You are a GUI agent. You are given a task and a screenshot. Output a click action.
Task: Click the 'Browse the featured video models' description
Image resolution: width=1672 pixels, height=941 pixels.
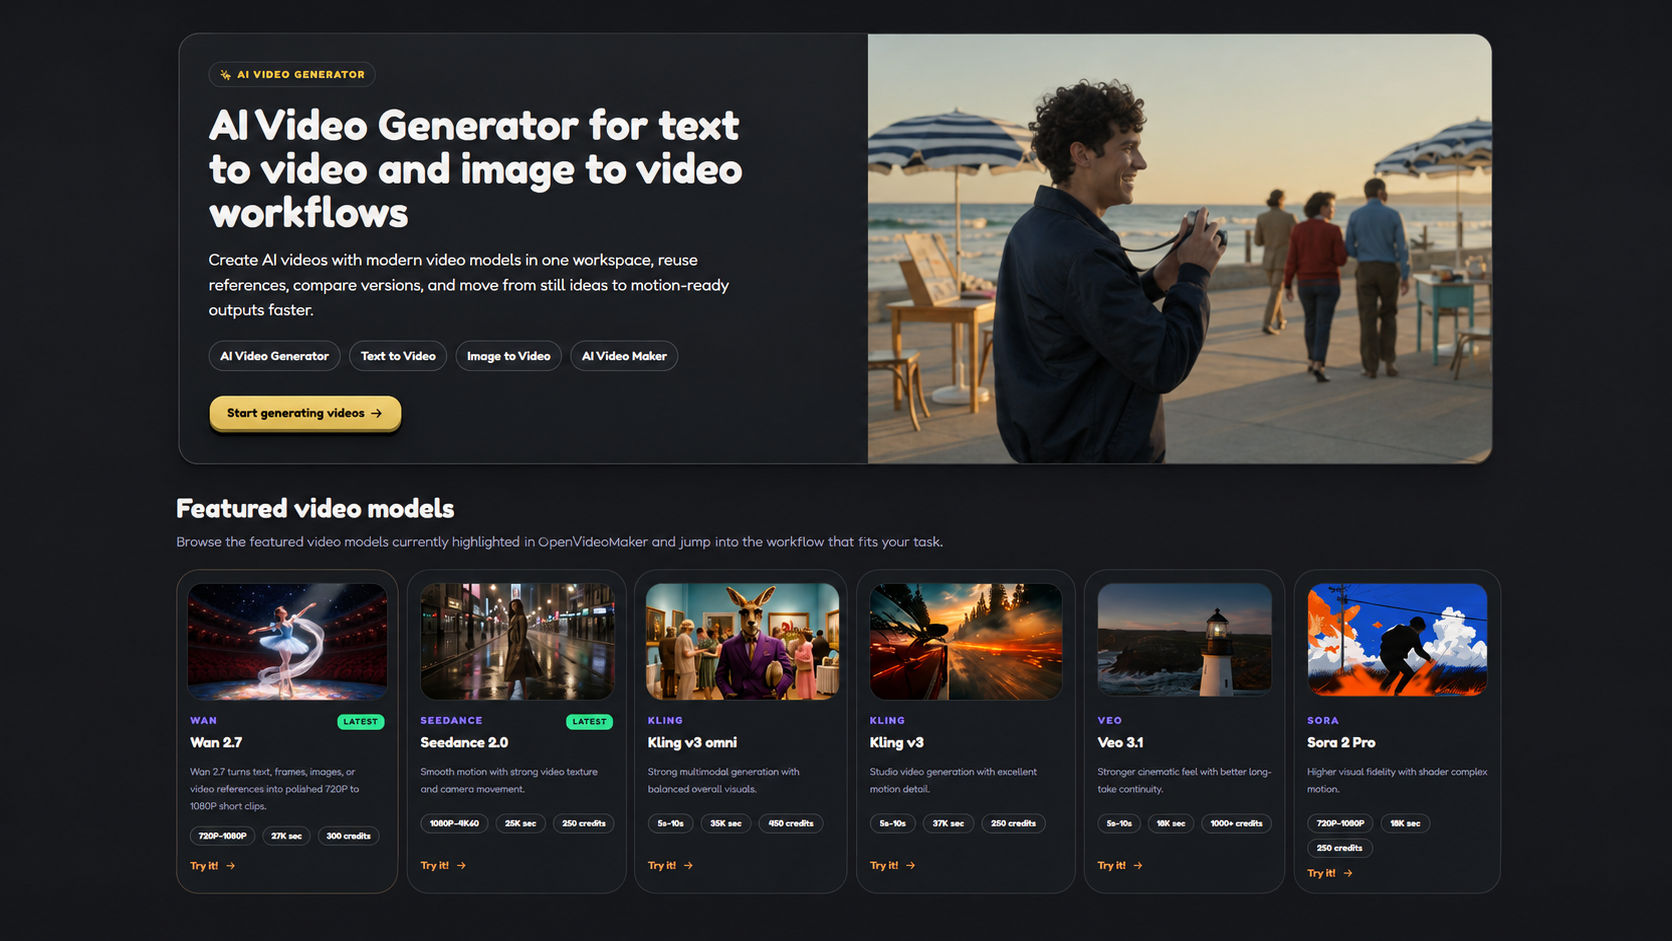(560, 542)
